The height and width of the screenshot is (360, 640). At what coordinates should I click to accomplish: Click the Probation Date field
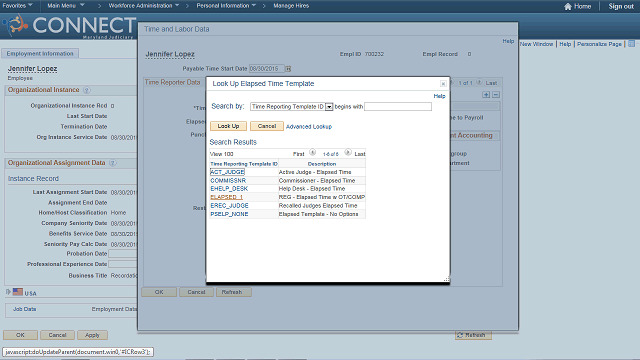click(122, 253)
